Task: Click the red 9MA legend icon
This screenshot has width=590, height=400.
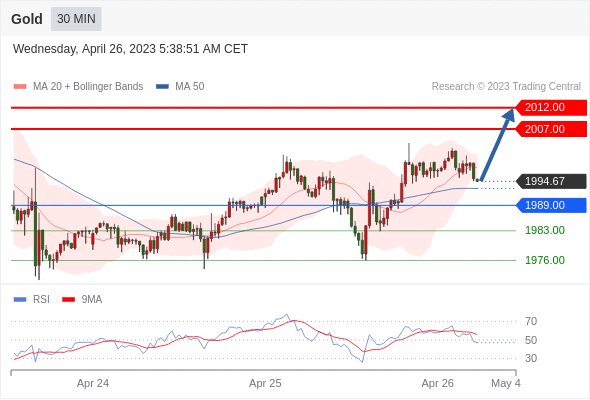Action: [x=68, y=300]
